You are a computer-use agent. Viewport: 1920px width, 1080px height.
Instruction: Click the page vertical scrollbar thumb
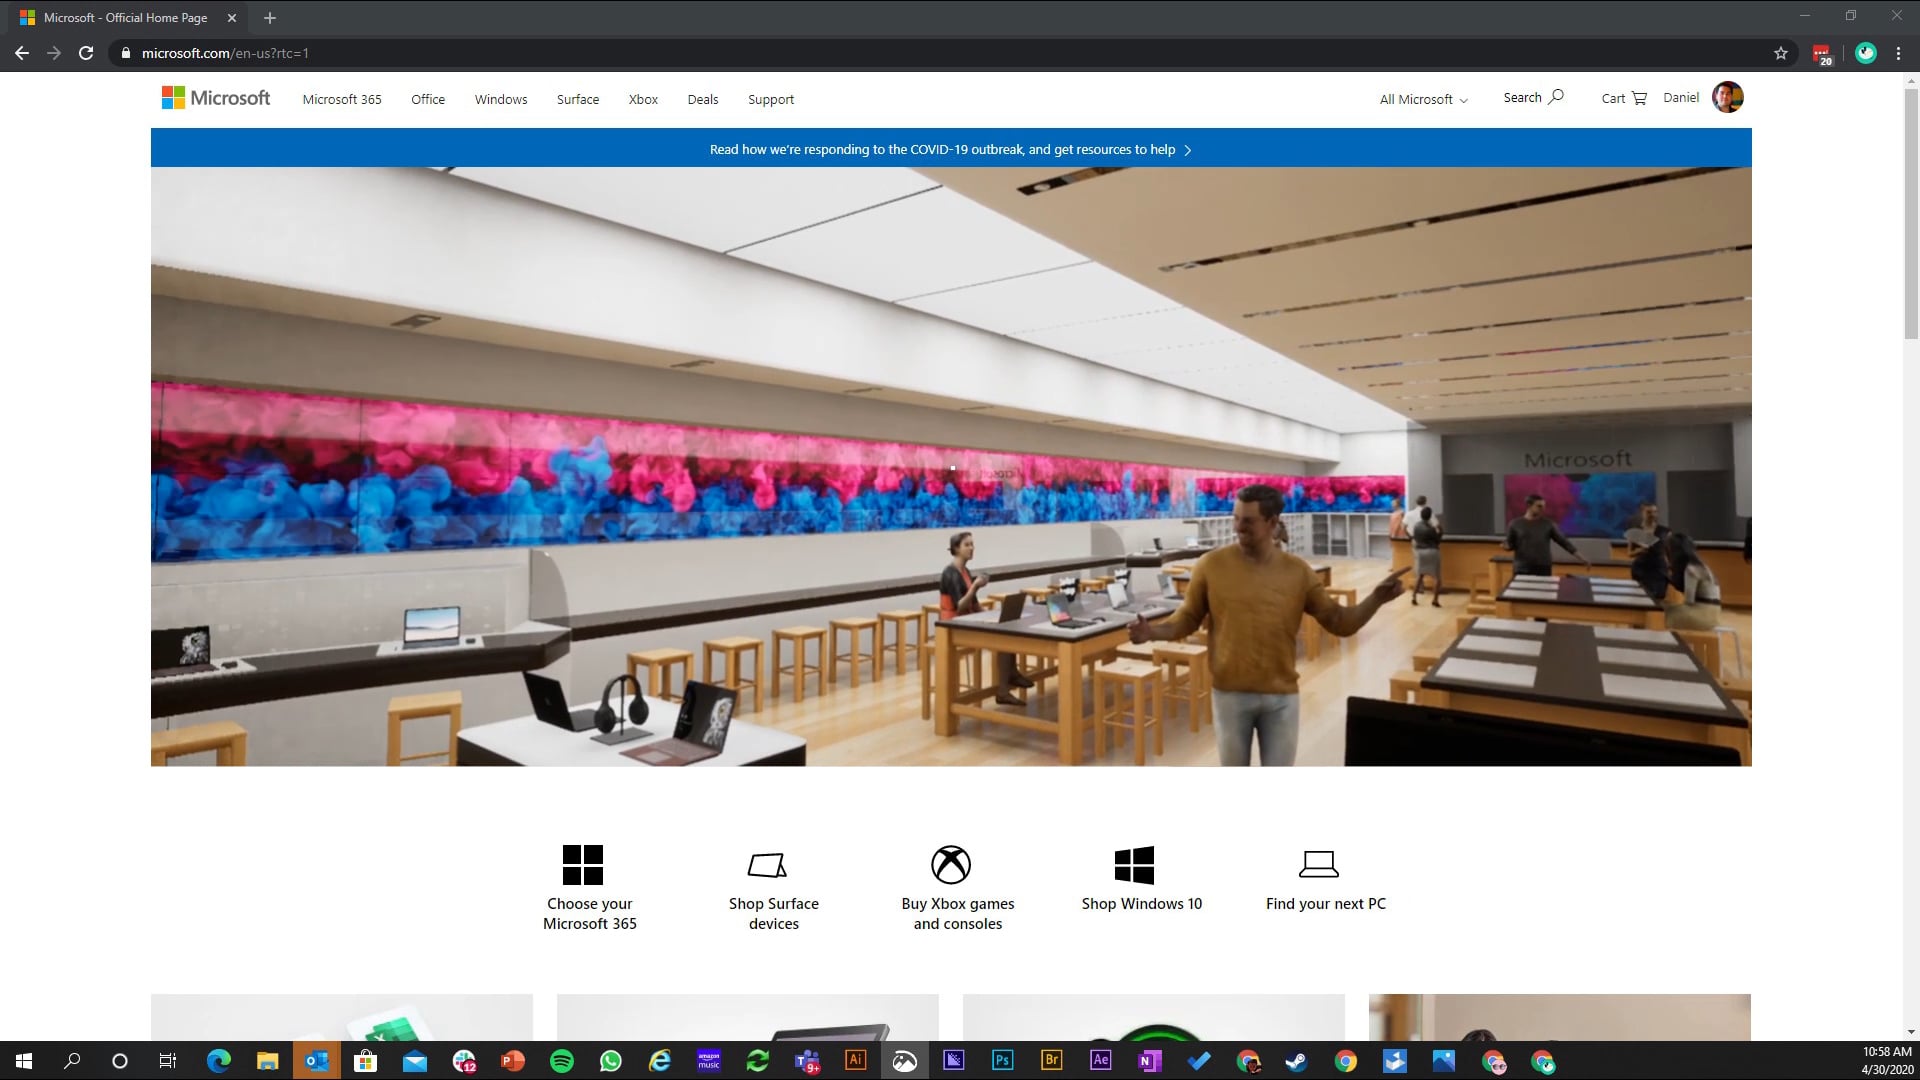pos(1911,212)
